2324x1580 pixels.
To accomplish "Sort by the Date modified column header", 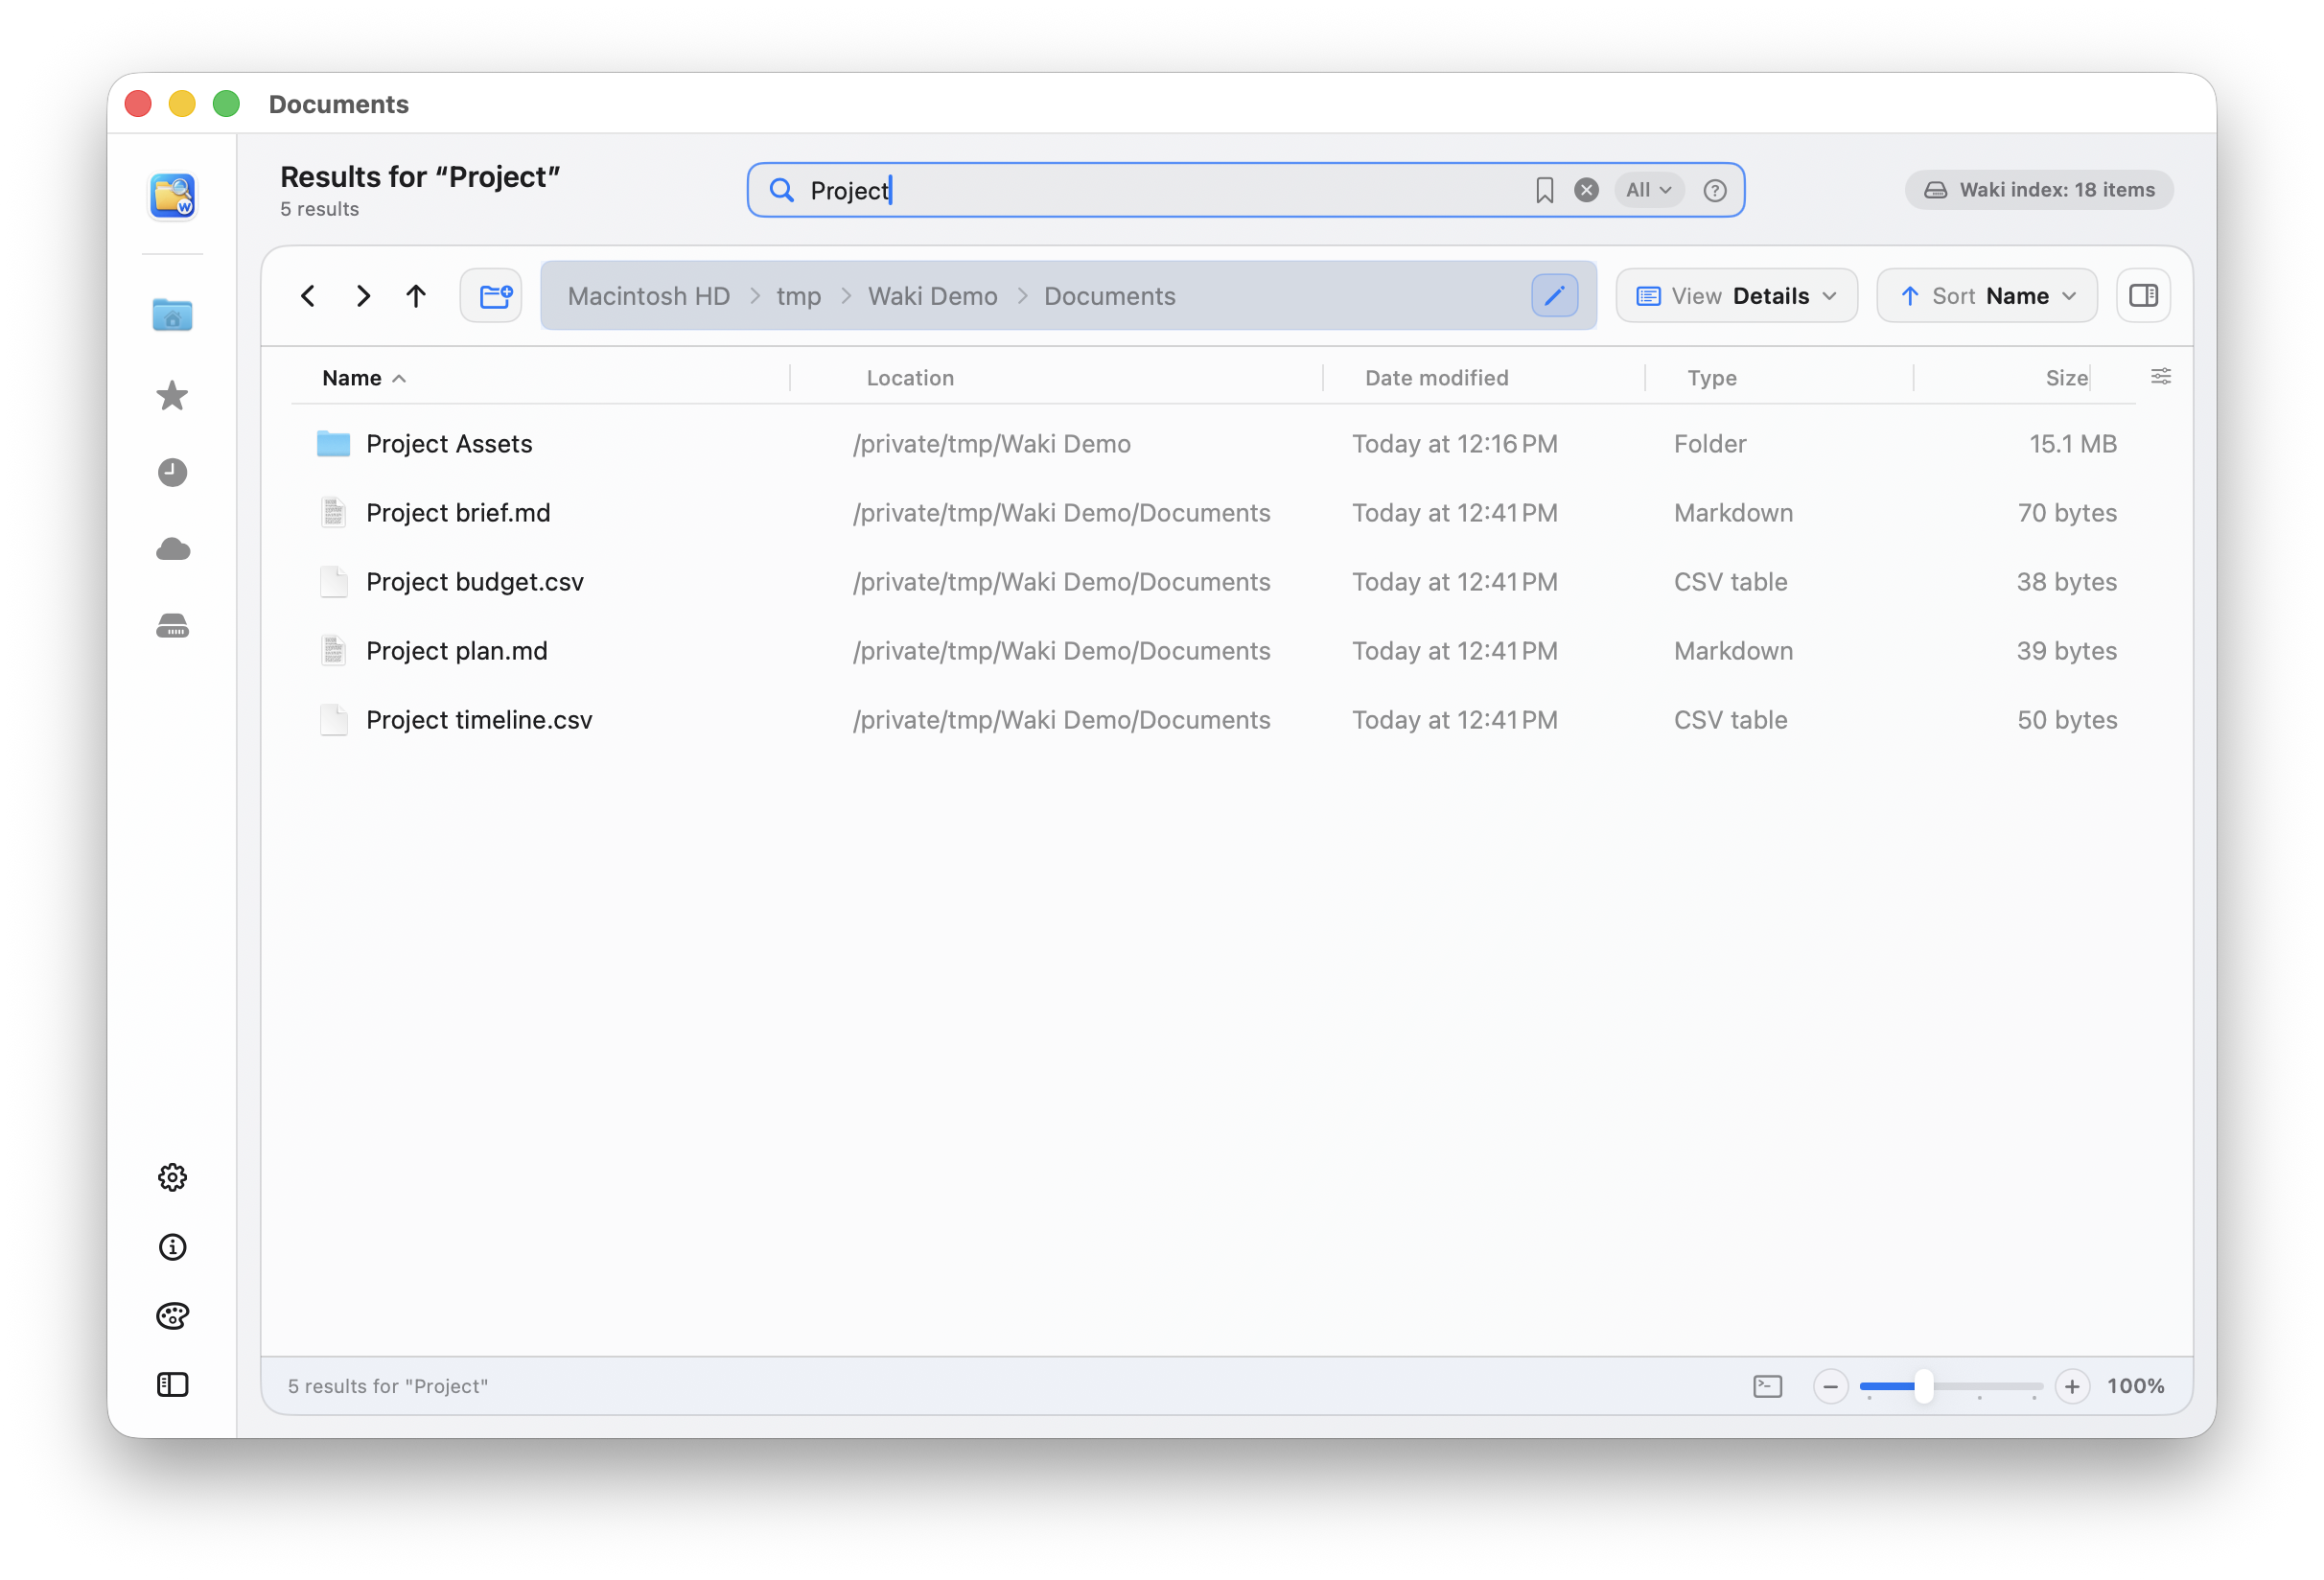I will (x=1437, y=378).
